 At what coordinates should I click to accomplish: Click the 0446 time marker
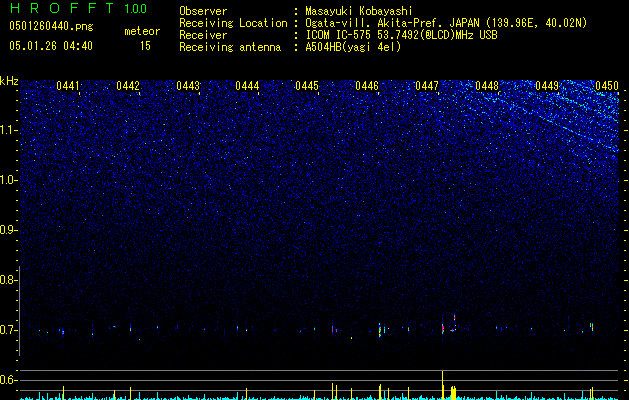[367, 85]
